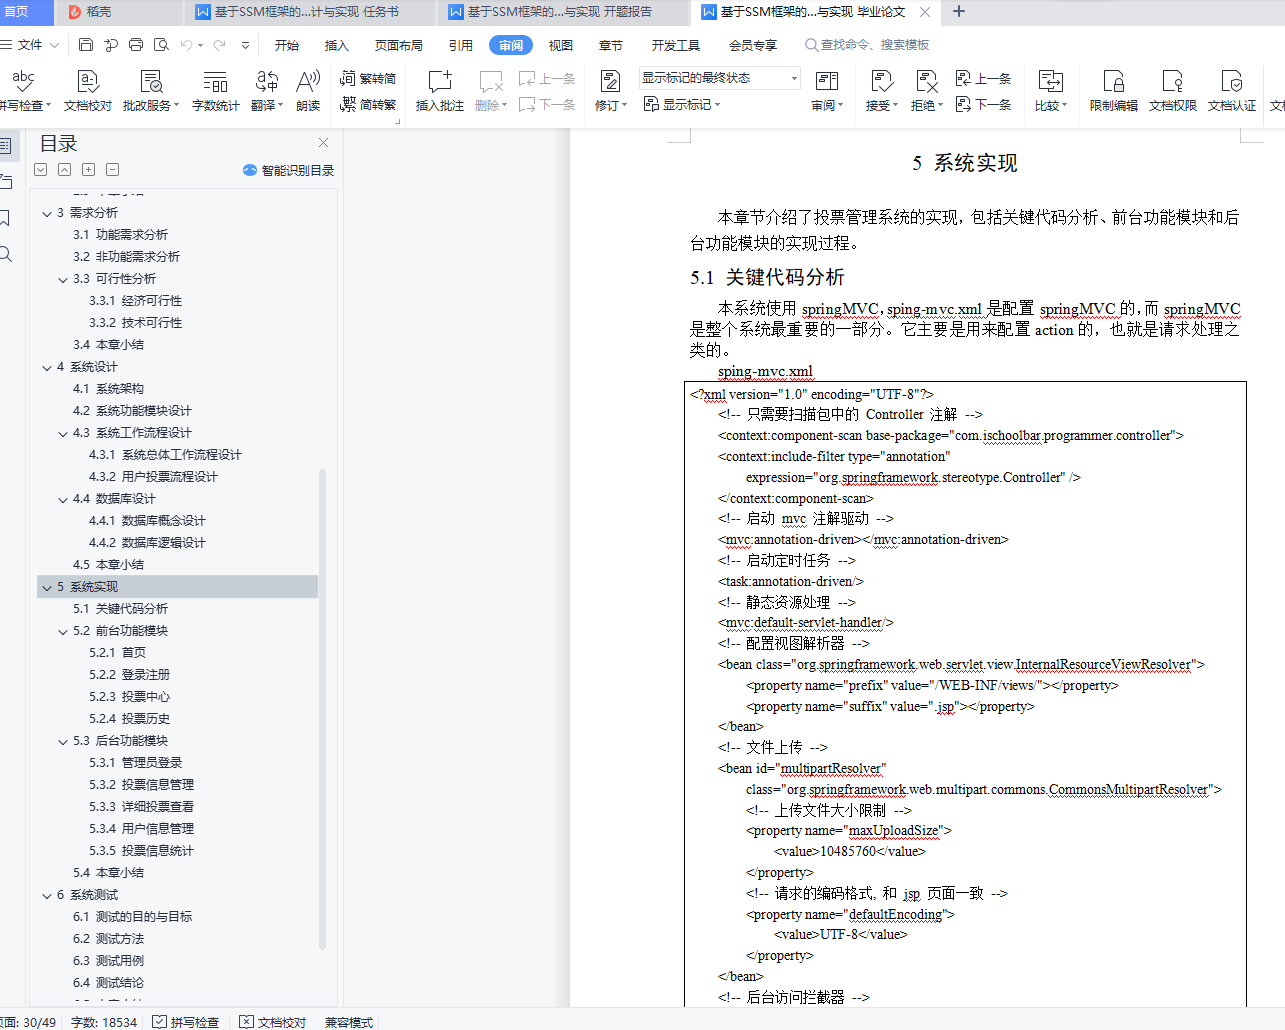Image resolution: width=1285 pixels, height=1030 pixels.
Task: Collapse the 3 需求分析 outline node
Action: pyautogui.click(x=47, y=213)
